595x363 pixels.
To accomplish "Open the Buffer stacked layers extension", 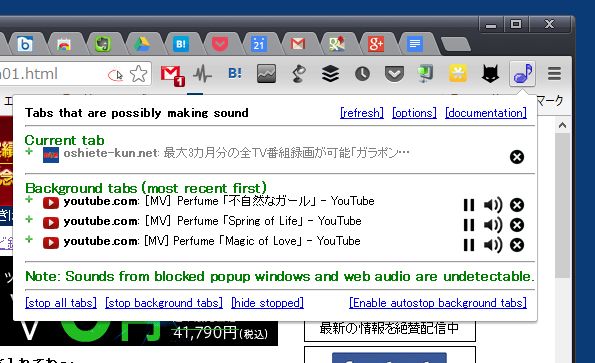I will (330, 74).
